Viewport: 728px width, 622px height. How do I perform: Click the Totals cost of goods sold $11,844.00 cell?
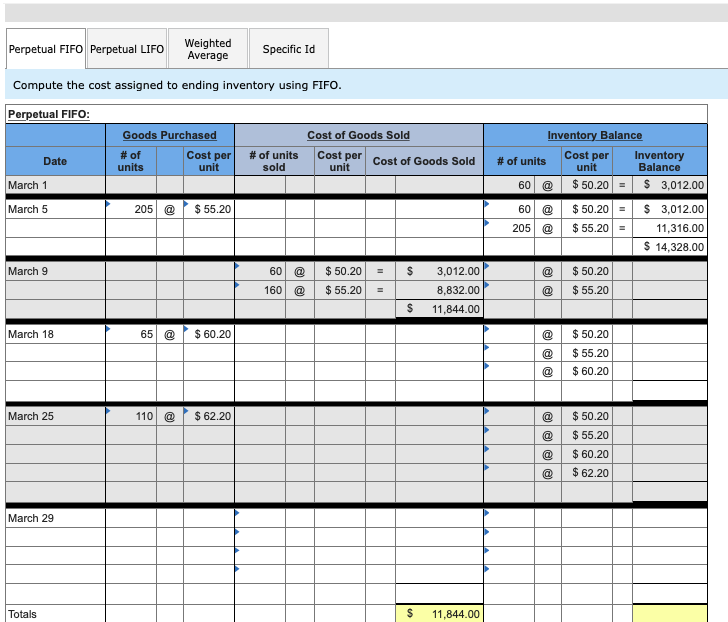click(x=439, y=614)
